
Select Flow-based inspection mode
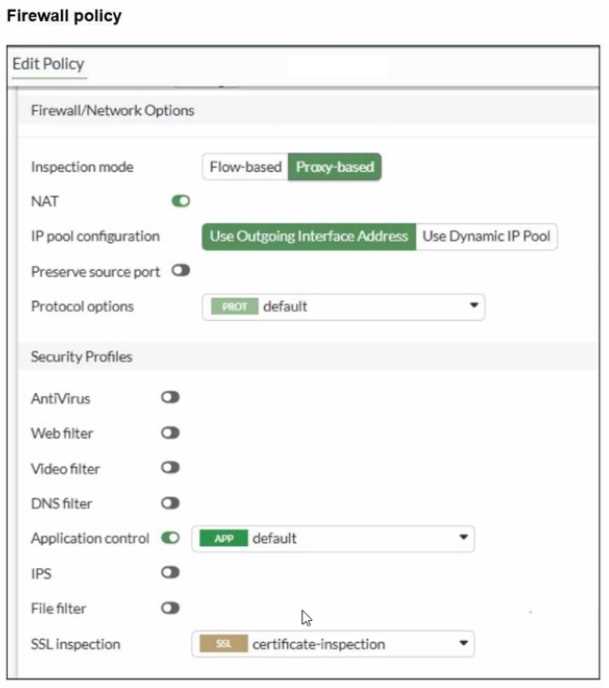pyautogui.click(x=245, y=167)
